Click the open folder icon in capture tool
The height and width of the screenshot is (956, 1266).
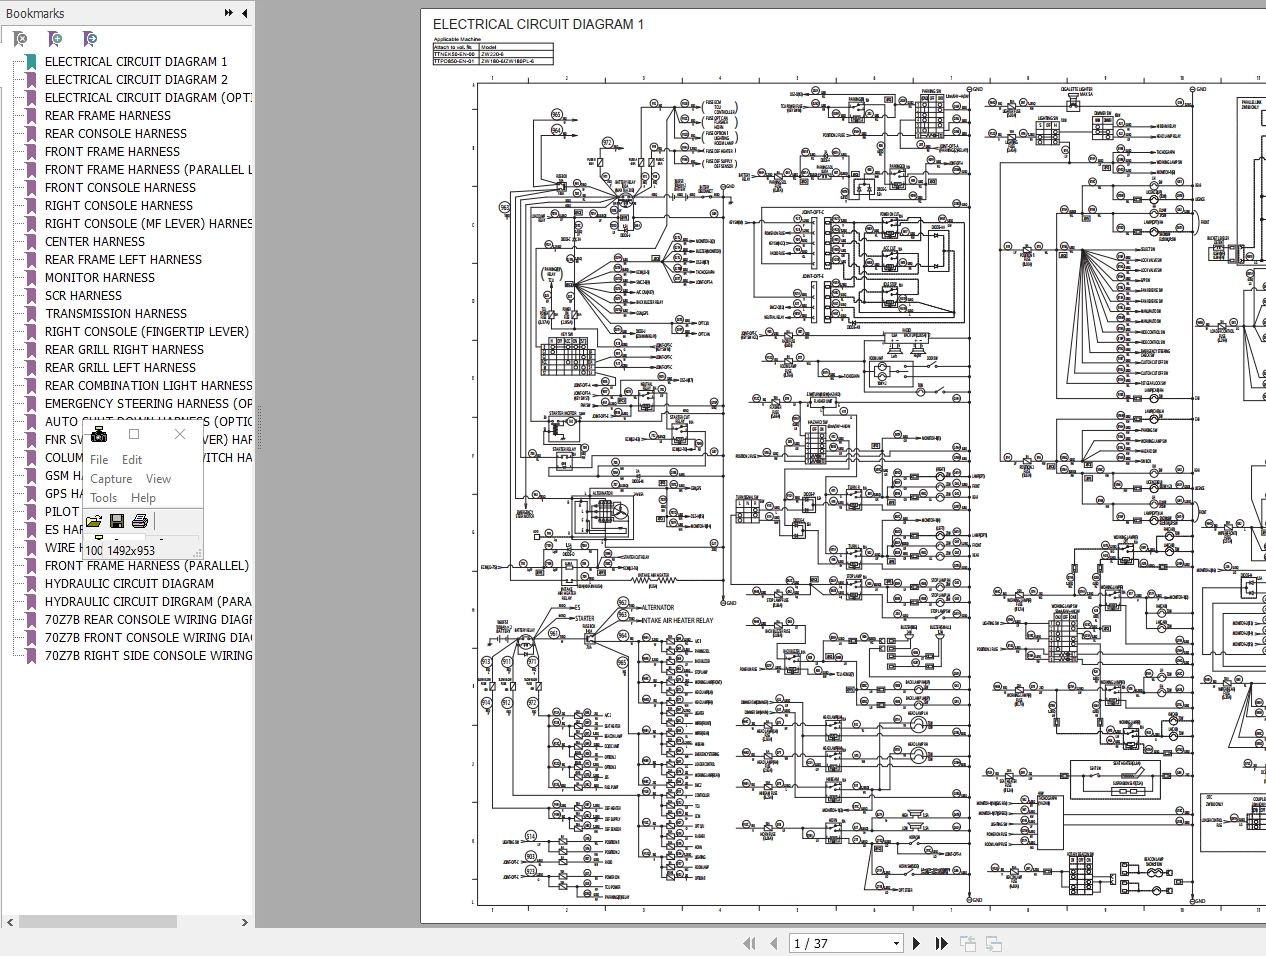coord(94,521)
